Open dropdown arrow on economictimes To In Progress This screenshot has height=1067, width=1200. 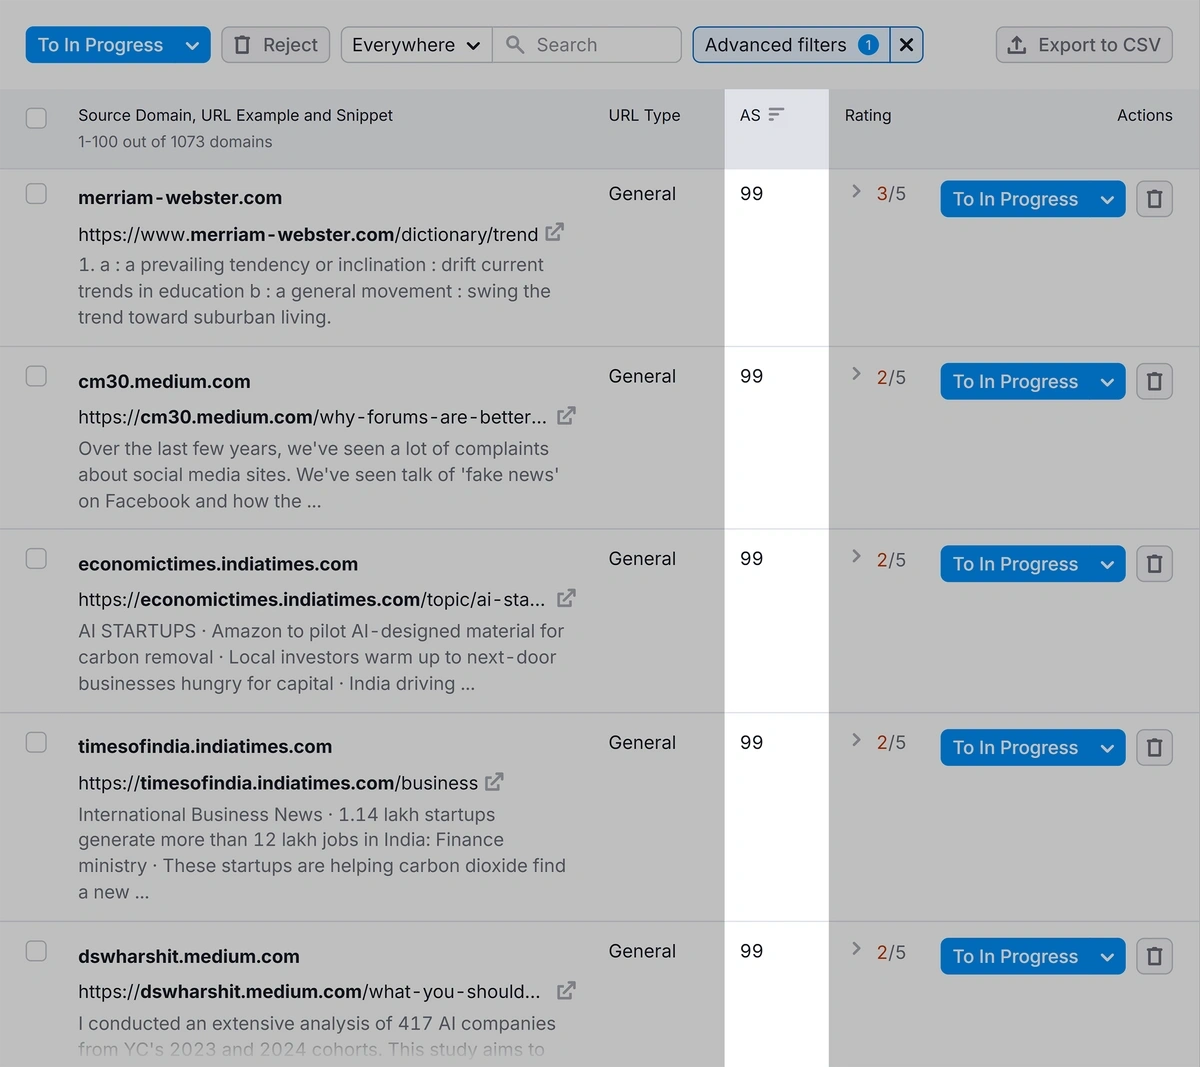(1107, 564)
